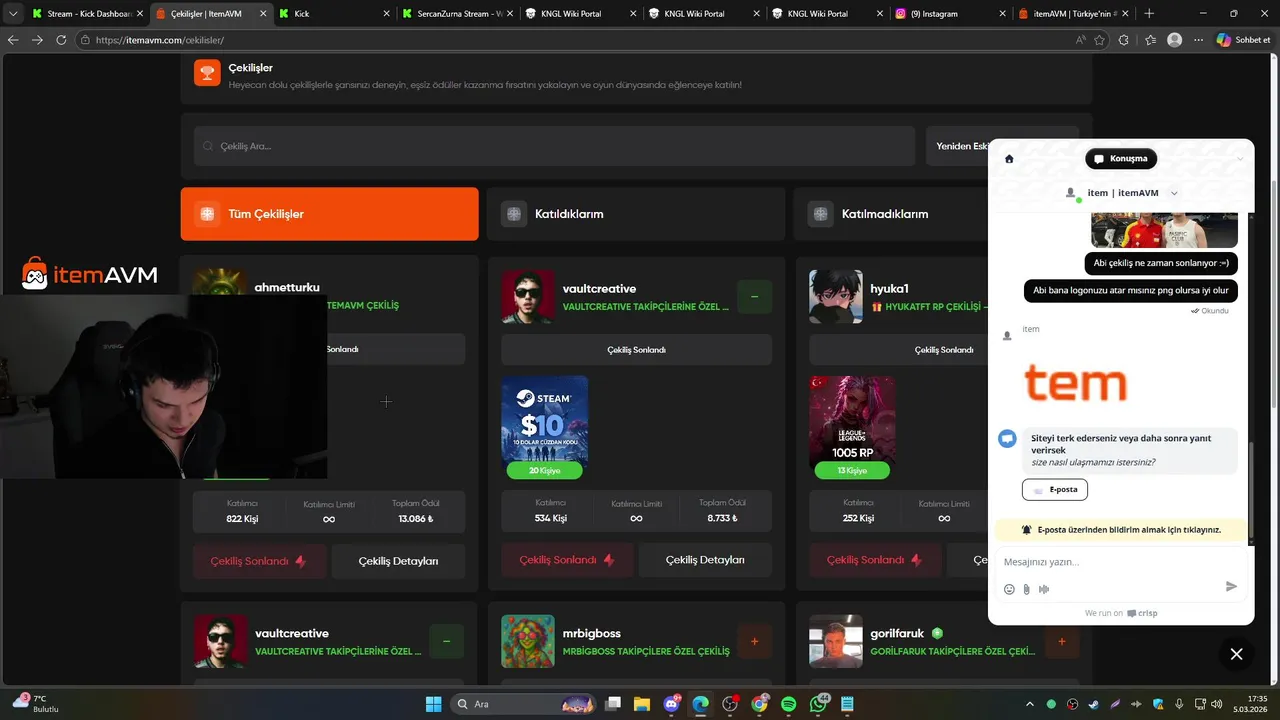Screen dimensions: 1280x720
Task: Open the Yeniden Eskiye sort dropdown
Action: coord(1002,146)
